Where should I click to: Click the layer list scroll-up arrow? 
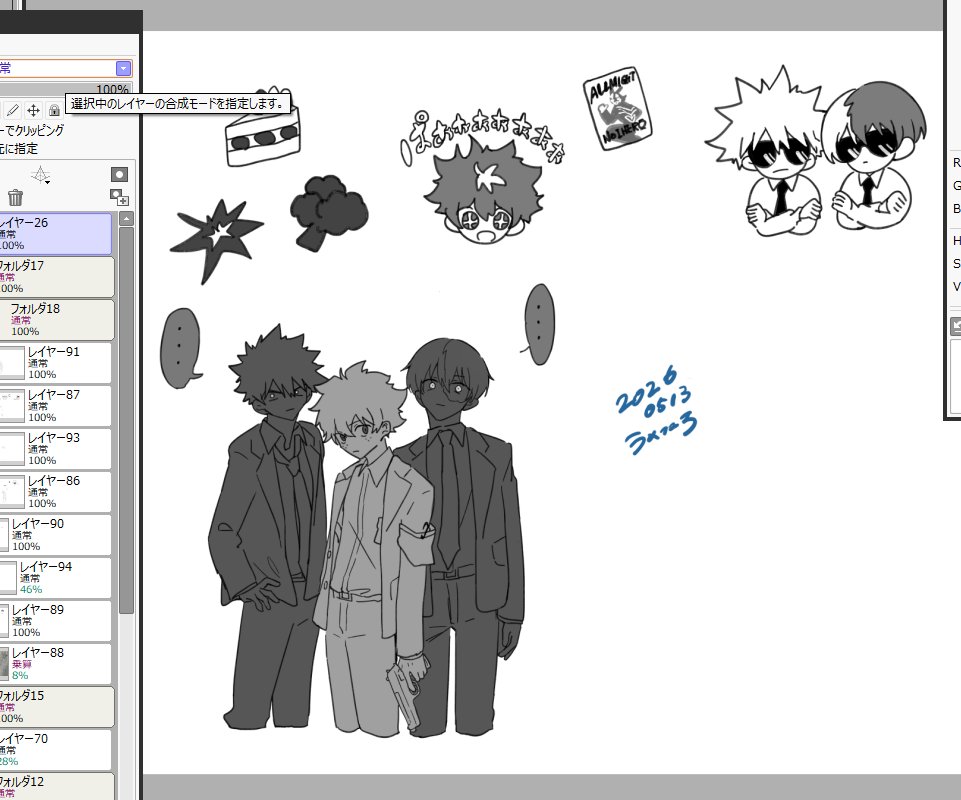[x=126, y=218]
